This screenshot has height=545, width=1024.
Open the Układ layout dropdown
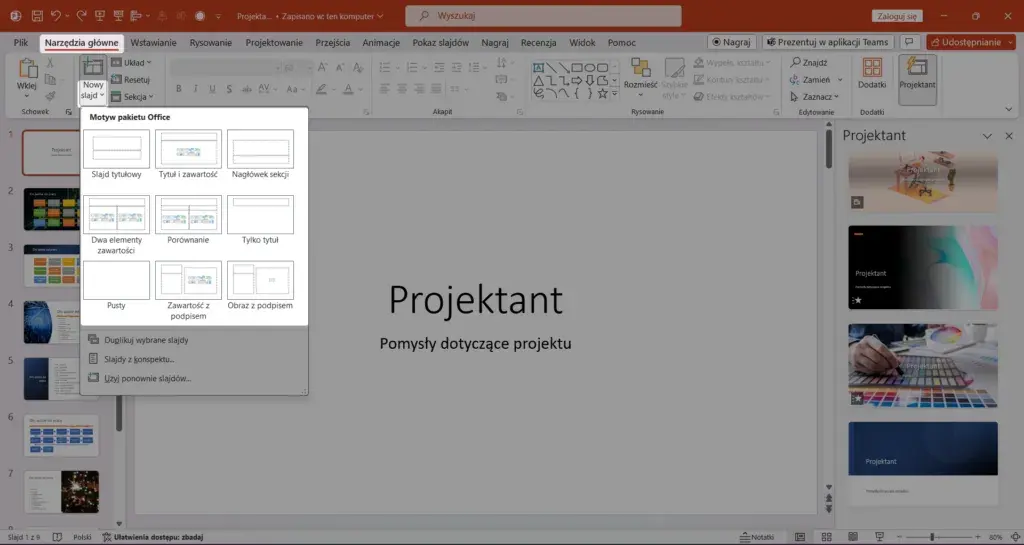(x=131, y=63)
